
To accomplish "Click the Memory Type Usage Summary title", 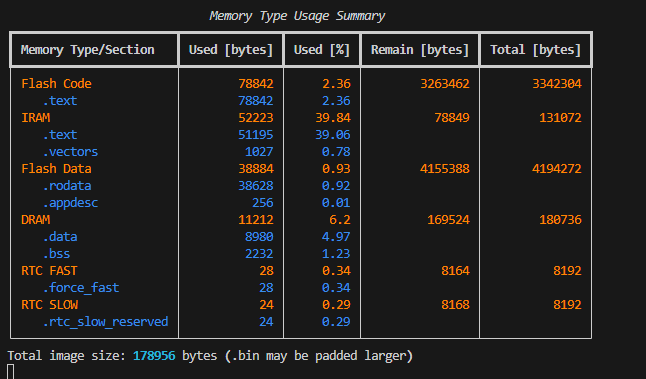I will point(297,16).
